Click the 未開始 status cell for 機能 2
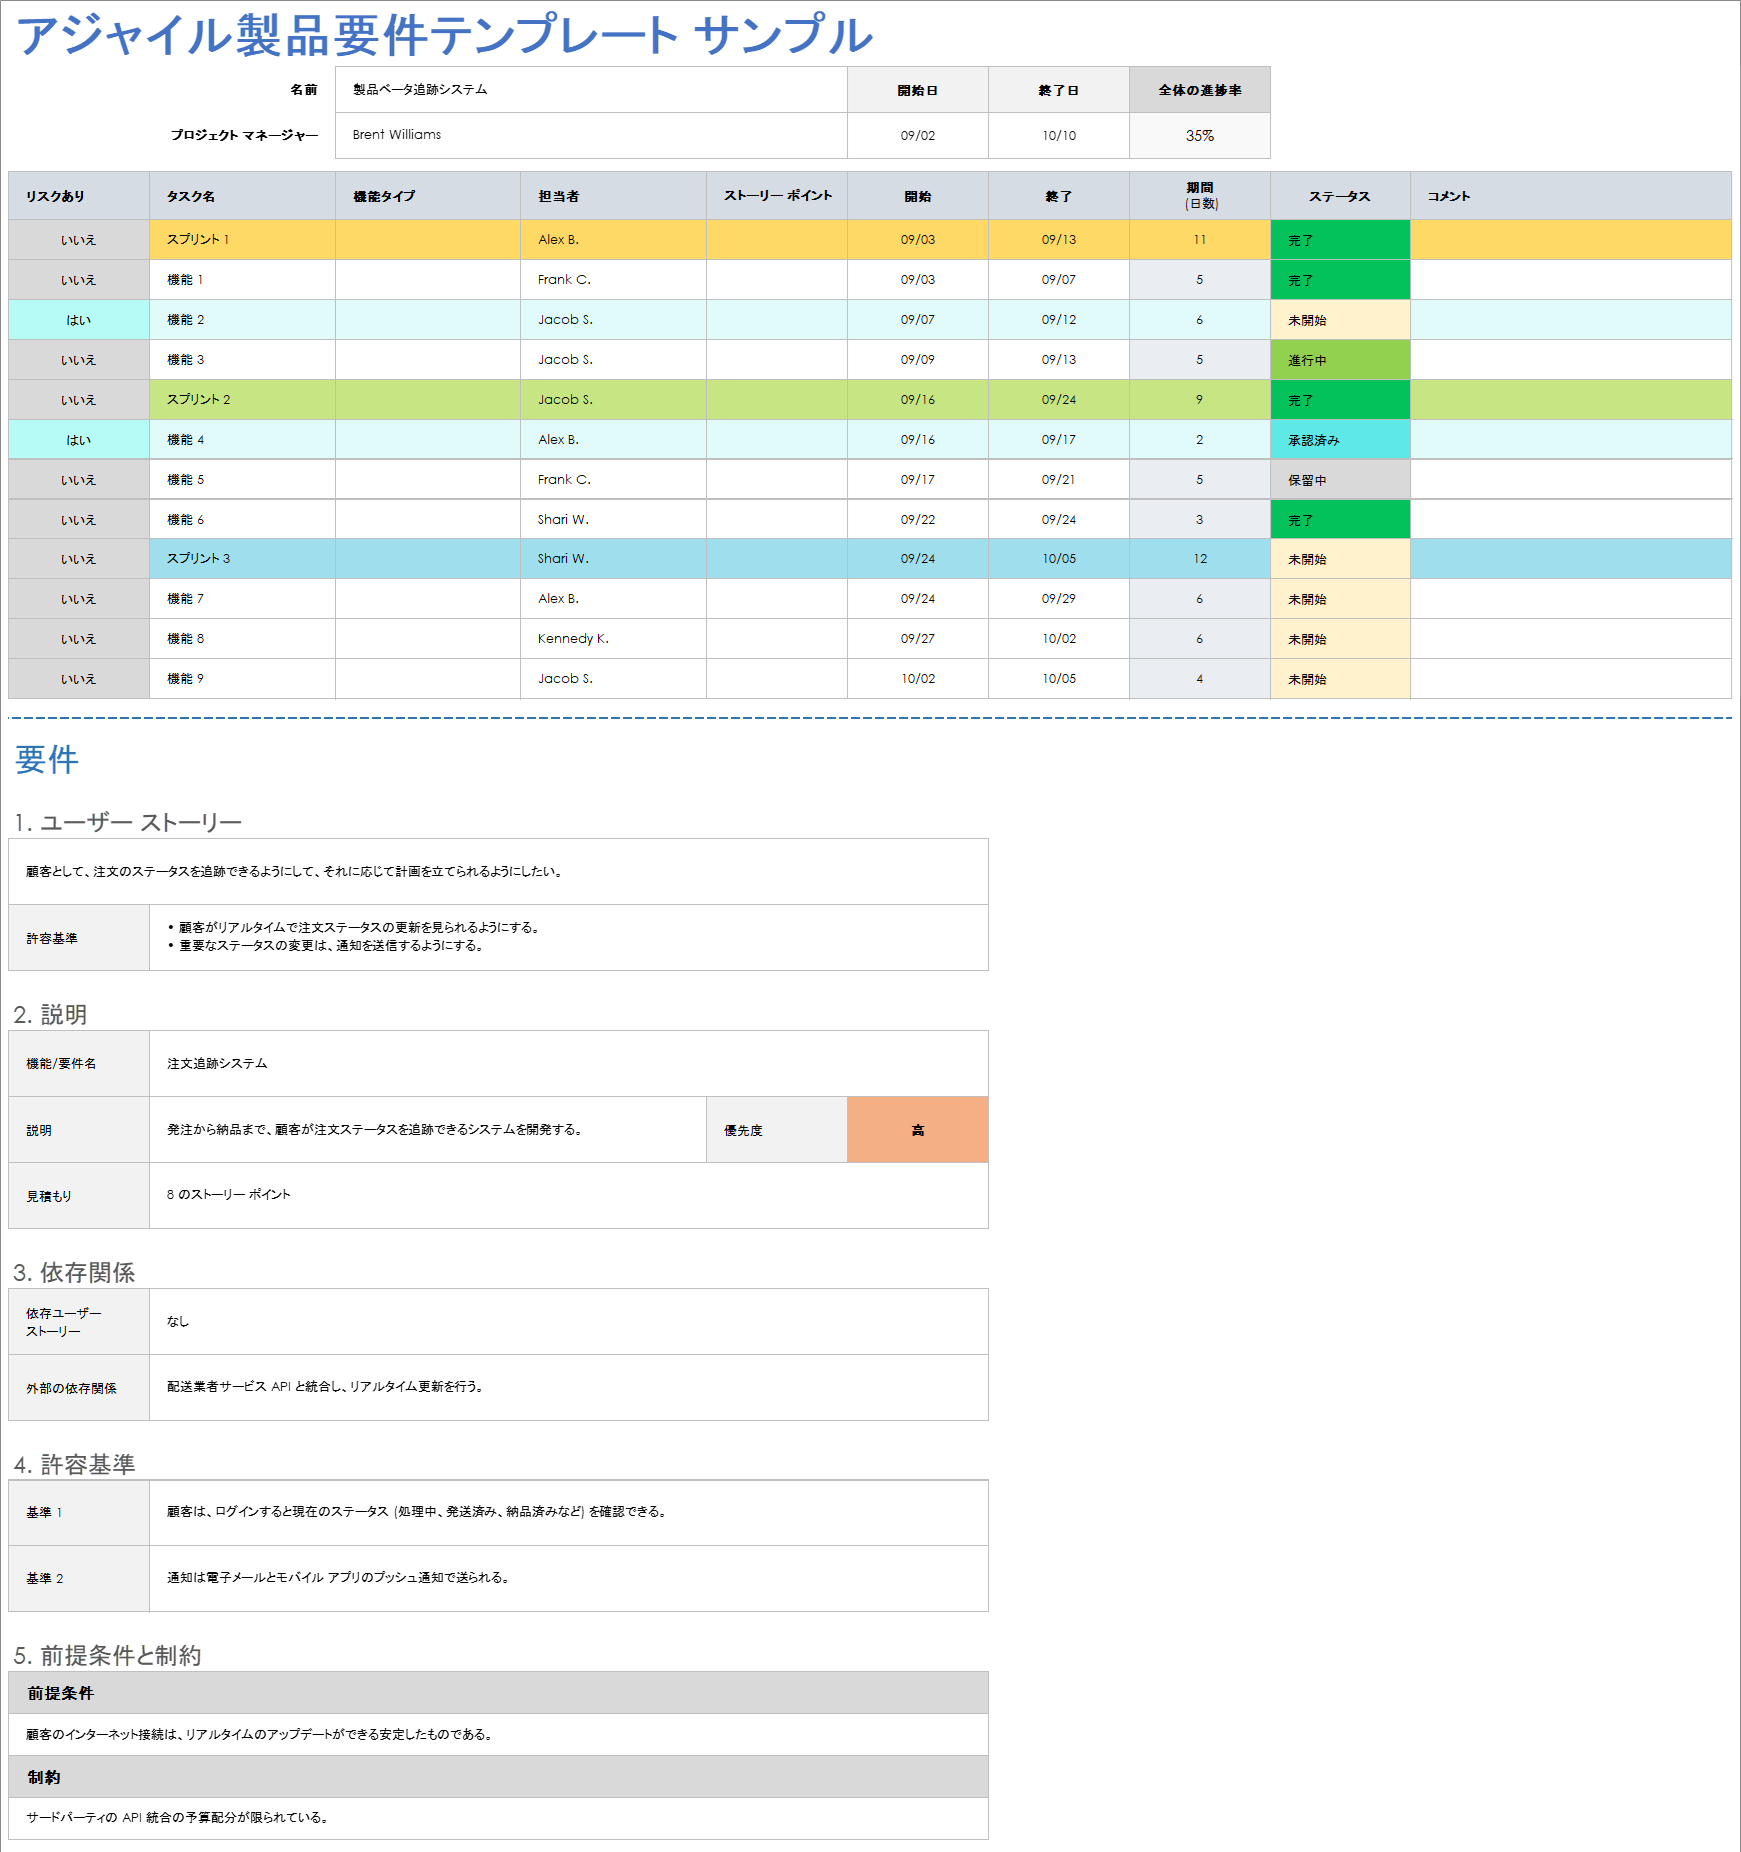Image resolution: width=1741 pixels, height=1852 pixels. (1340, 320)
